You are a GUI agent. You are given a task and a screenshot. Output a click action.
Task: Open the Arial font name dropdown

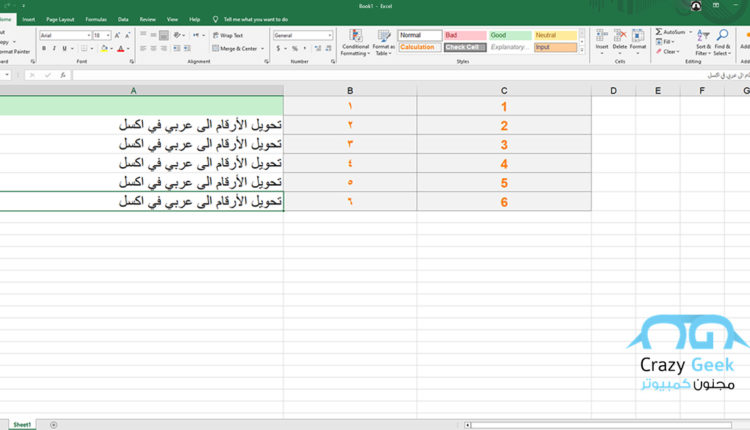[88, 35]
